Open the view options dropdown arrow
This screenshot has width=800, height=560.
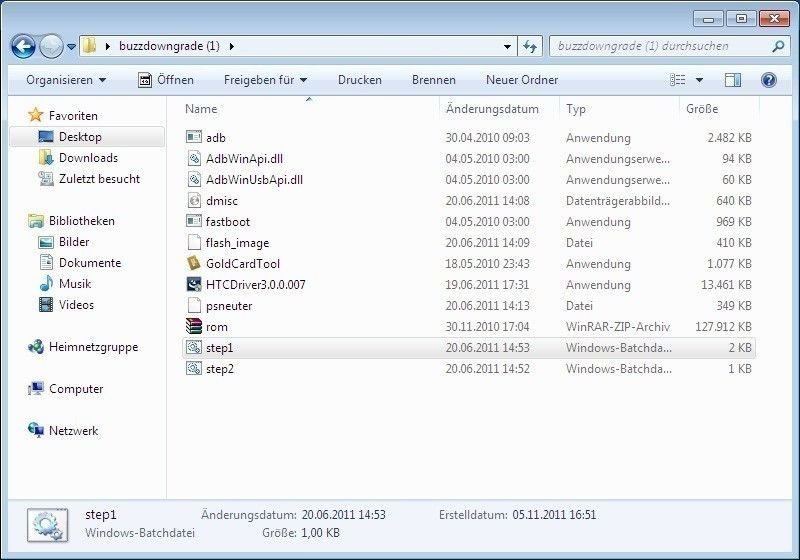click(699, 80)
